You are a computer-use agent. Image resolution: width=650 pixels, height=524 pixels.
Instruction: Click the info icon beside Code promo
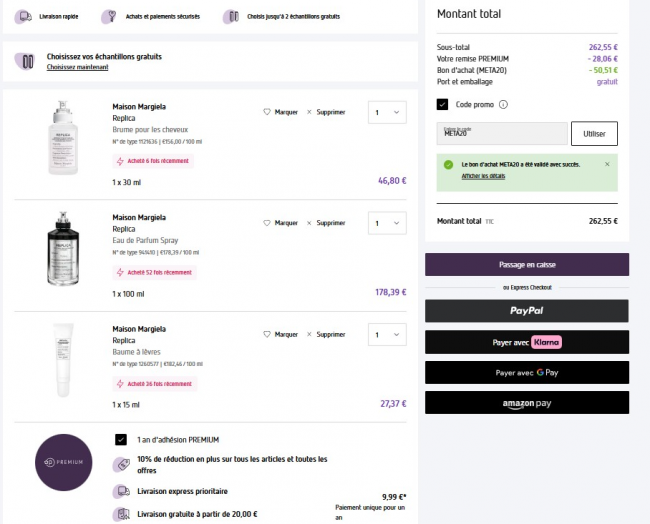[x=503, y=104]
